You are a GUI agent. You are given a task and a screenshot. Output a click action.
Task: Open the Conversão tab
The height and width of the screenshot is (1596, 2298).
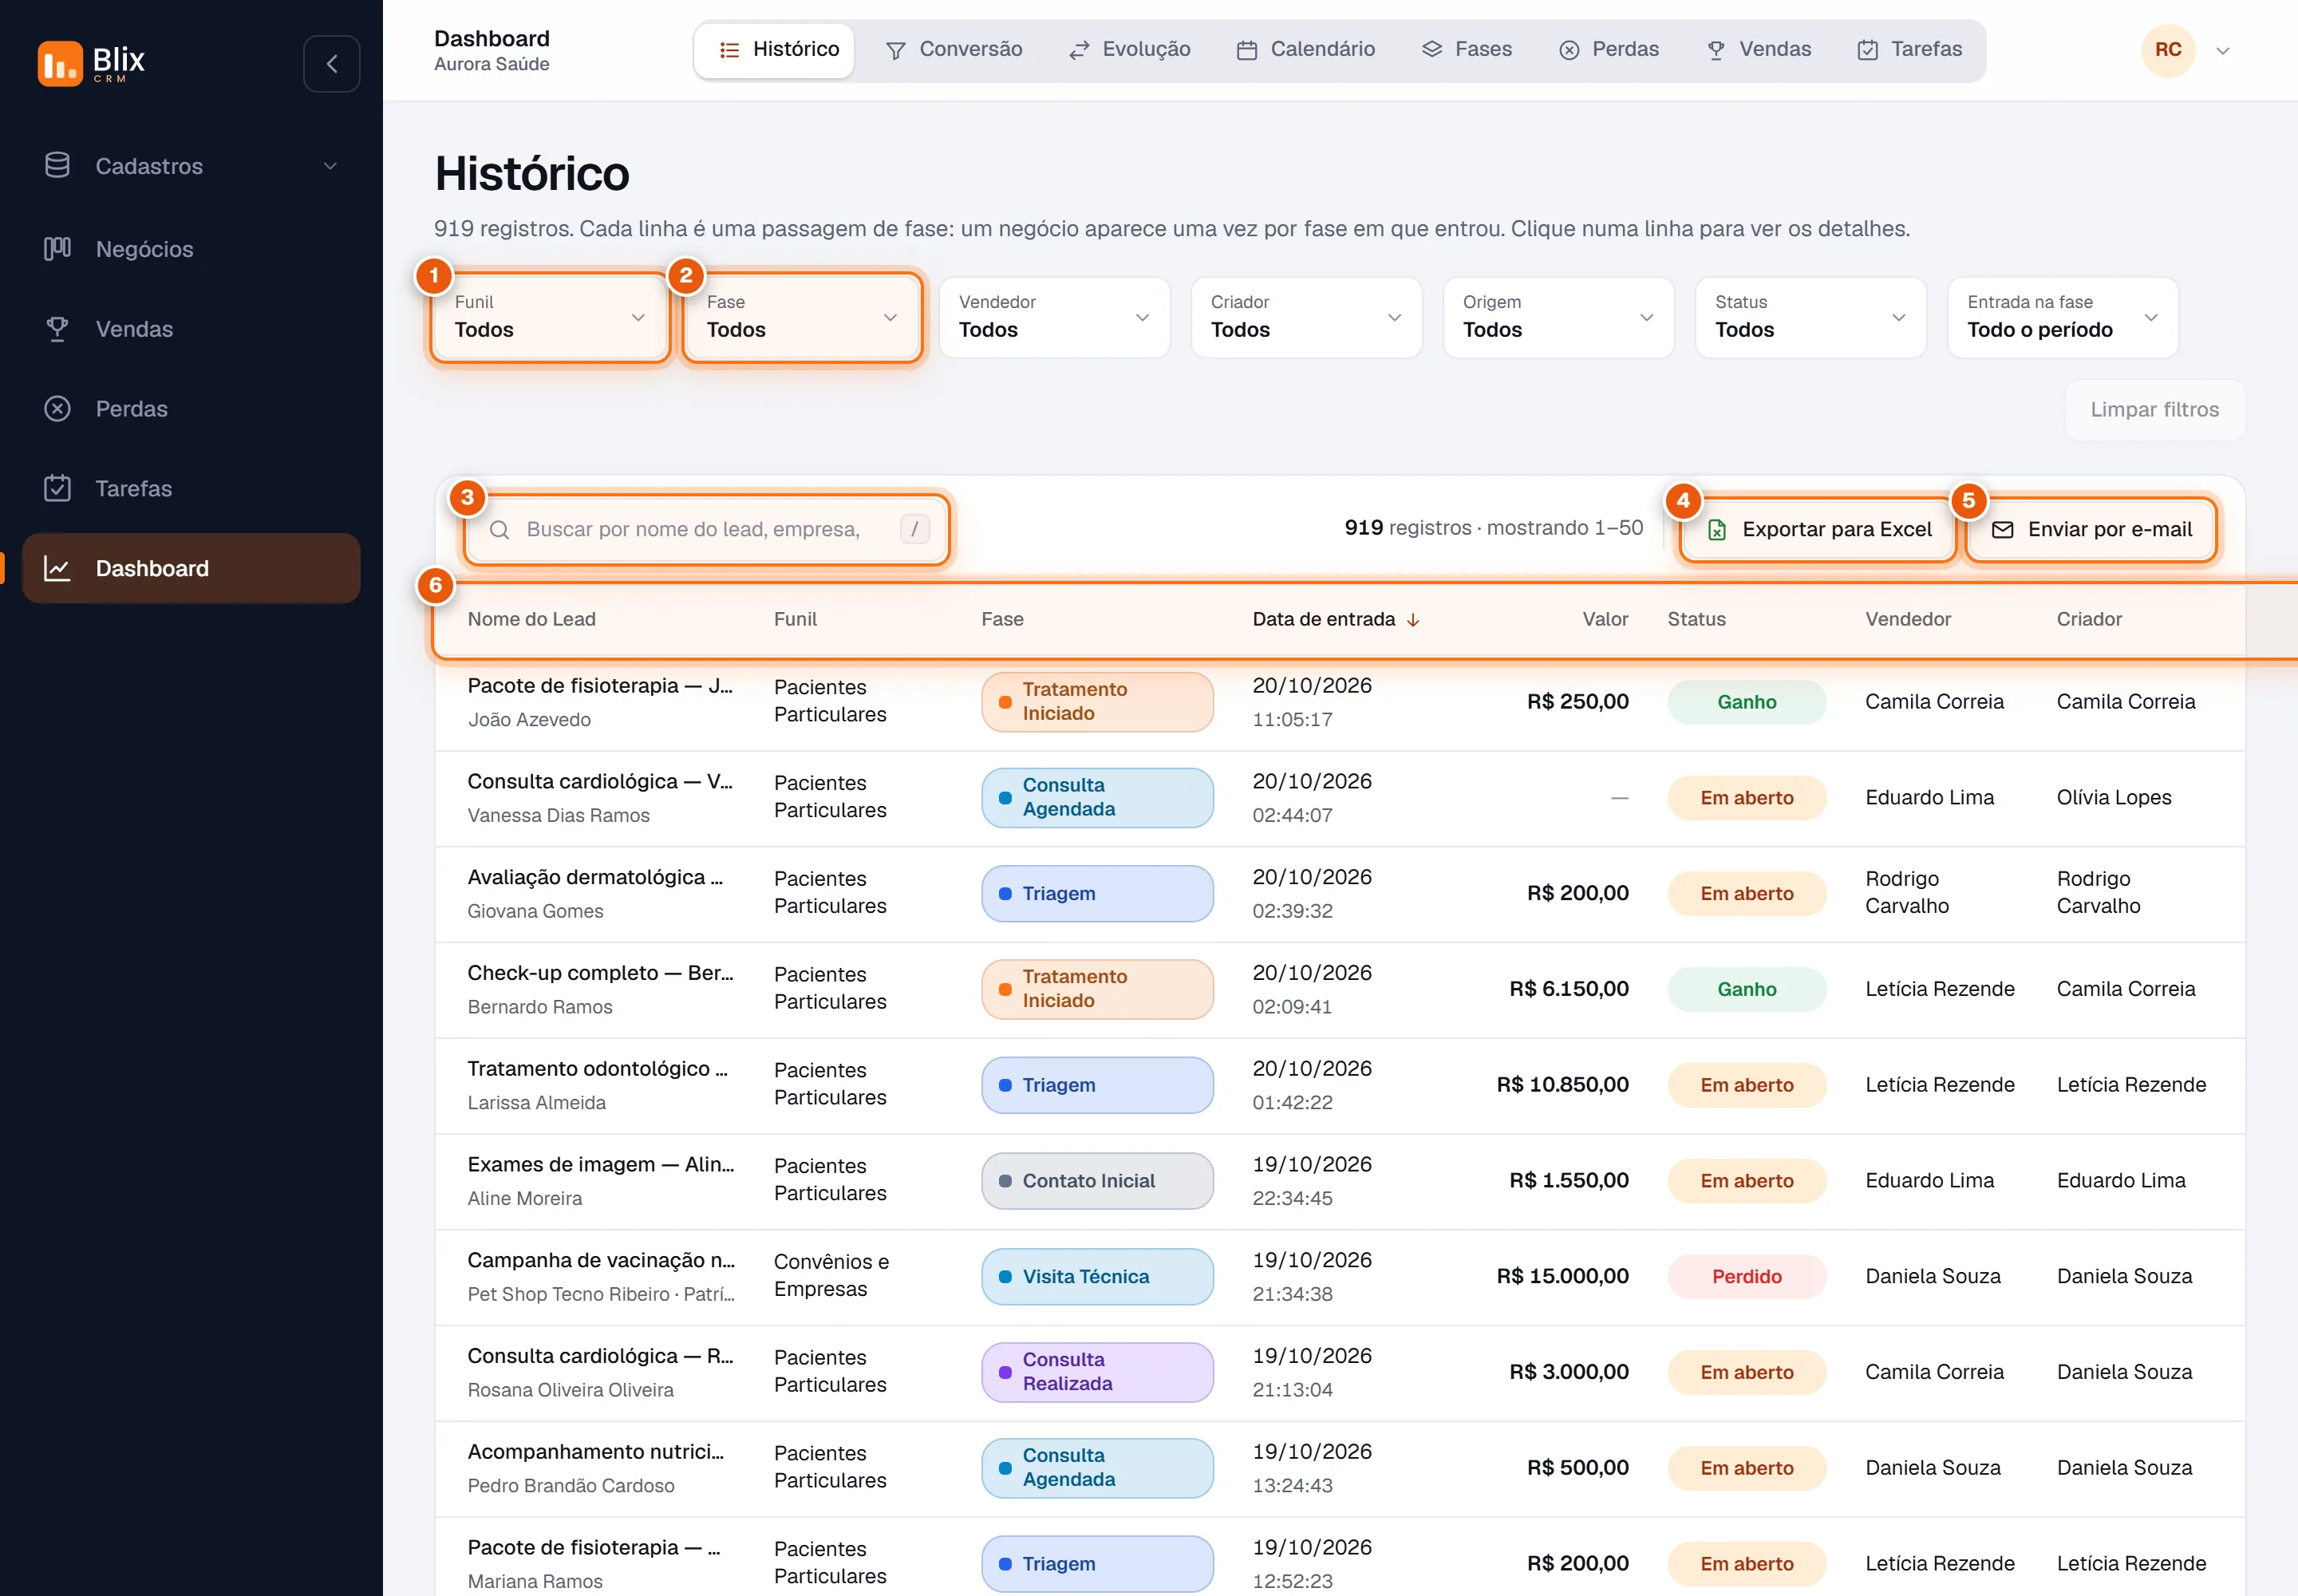[x=955, y=50]
